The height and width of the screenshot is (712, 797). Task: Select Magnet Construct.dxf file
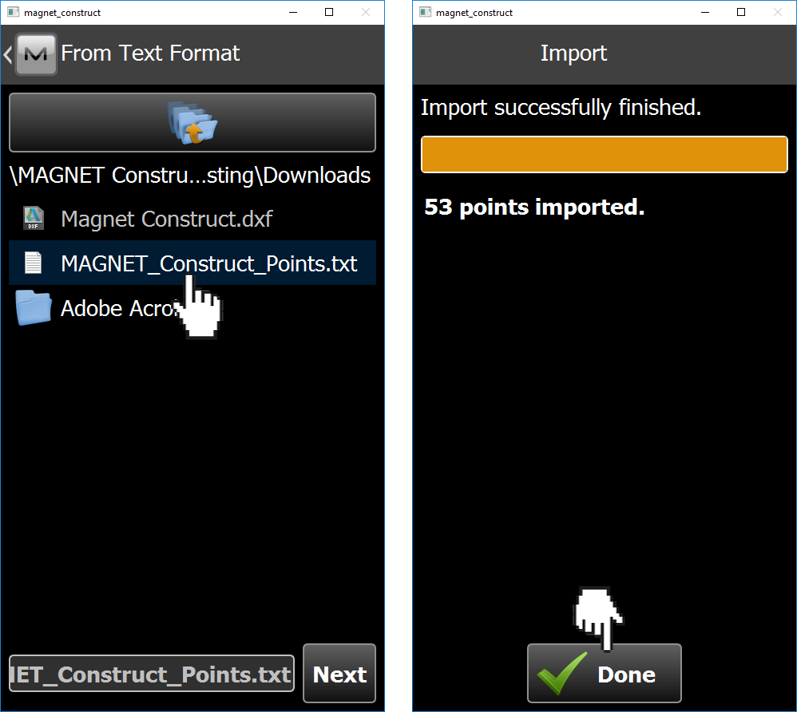192,219
